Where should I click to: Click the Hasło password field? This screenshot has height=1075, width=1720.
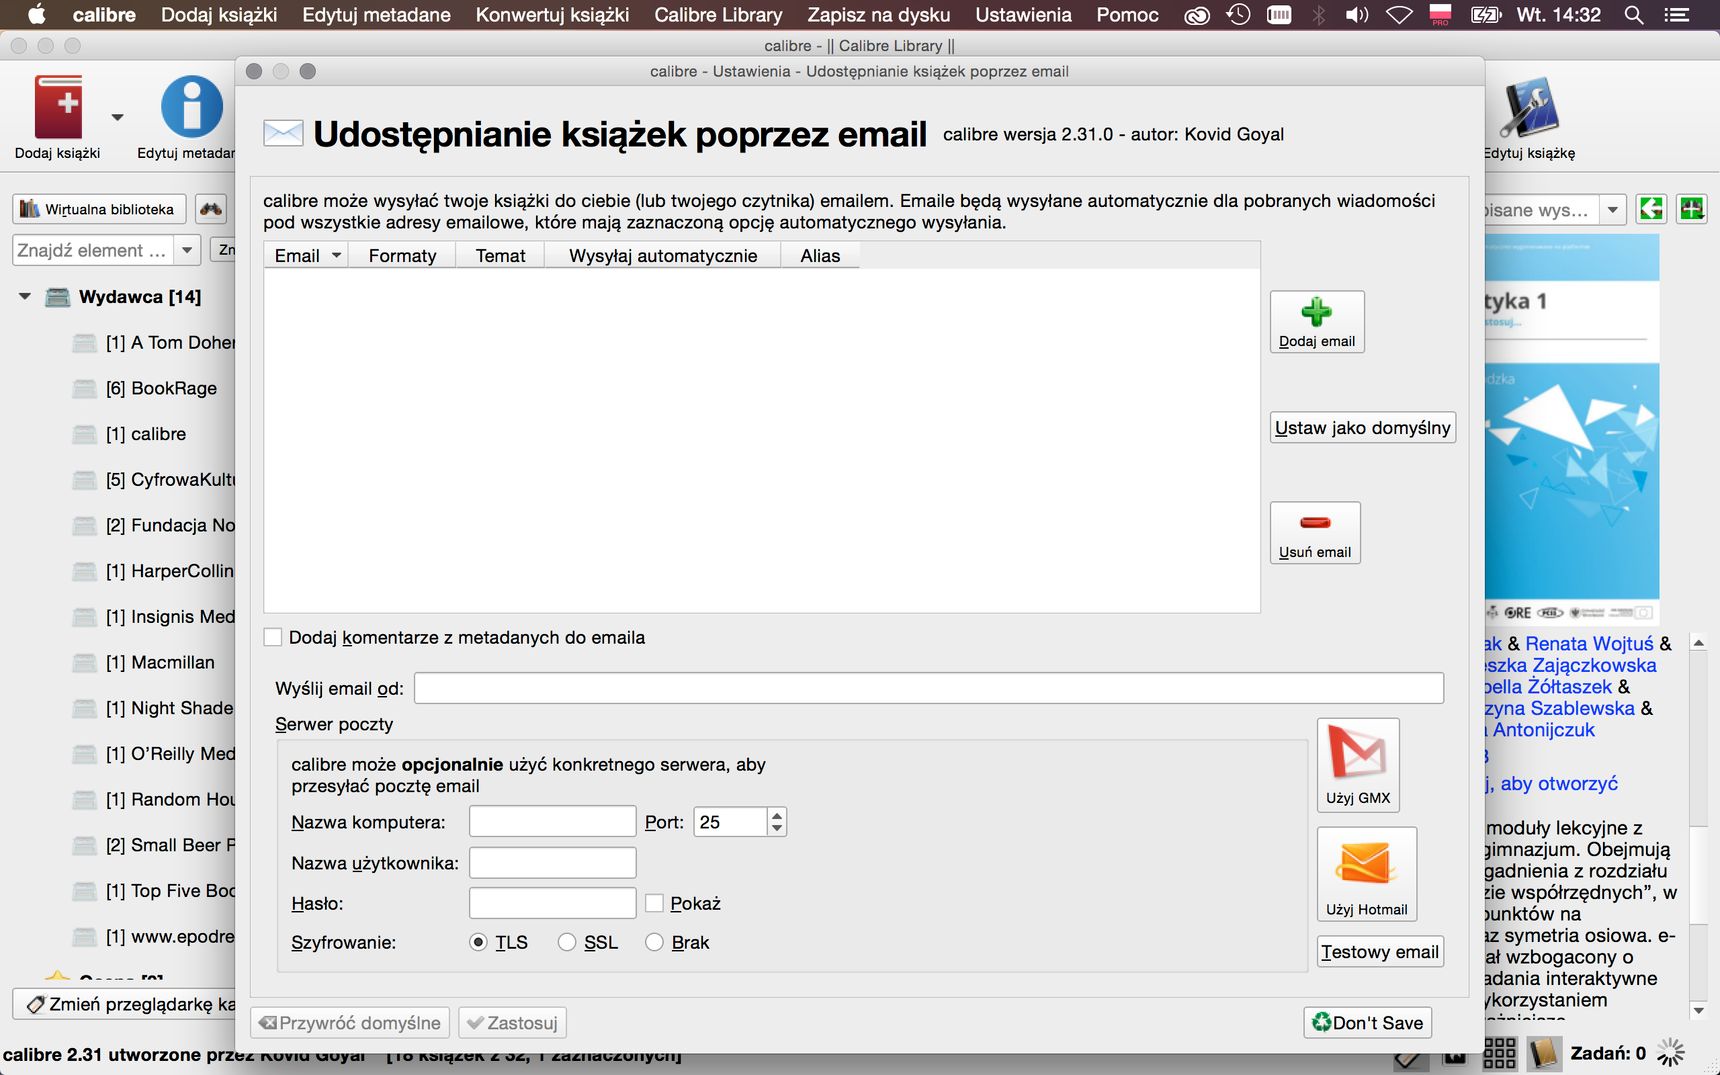[x=552, y=903]
